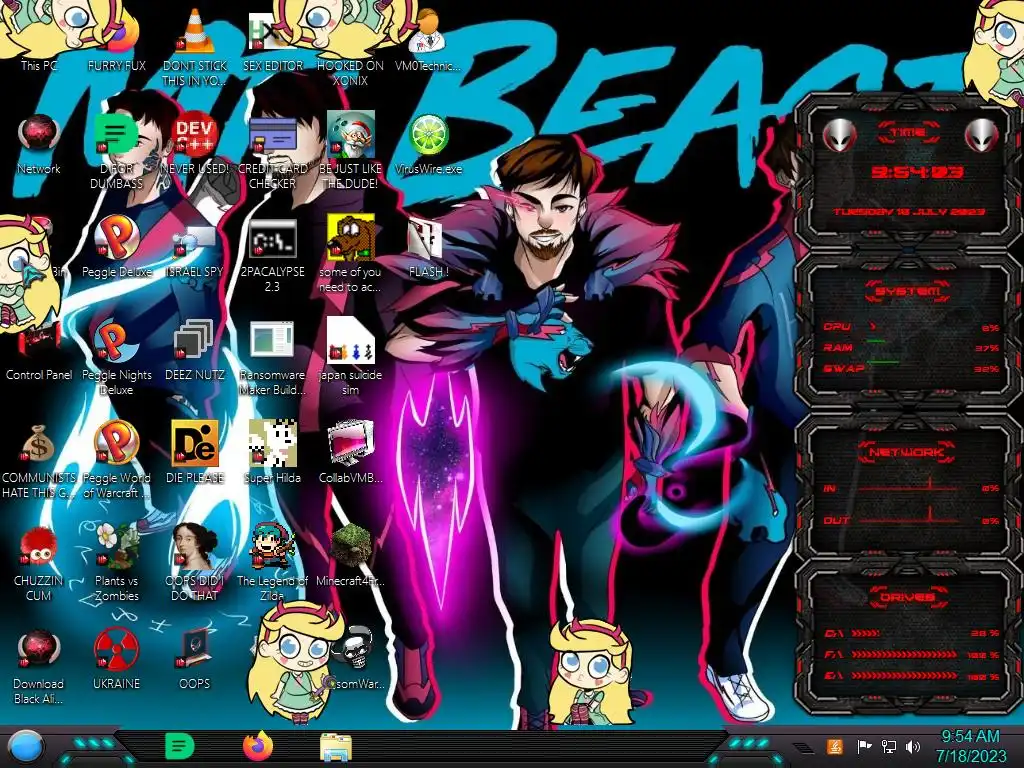Image resolution: width=1024 pixels, height=768 pixels.
Task: Click the SYSTEM header in the widget
Action: click(908, 291)
